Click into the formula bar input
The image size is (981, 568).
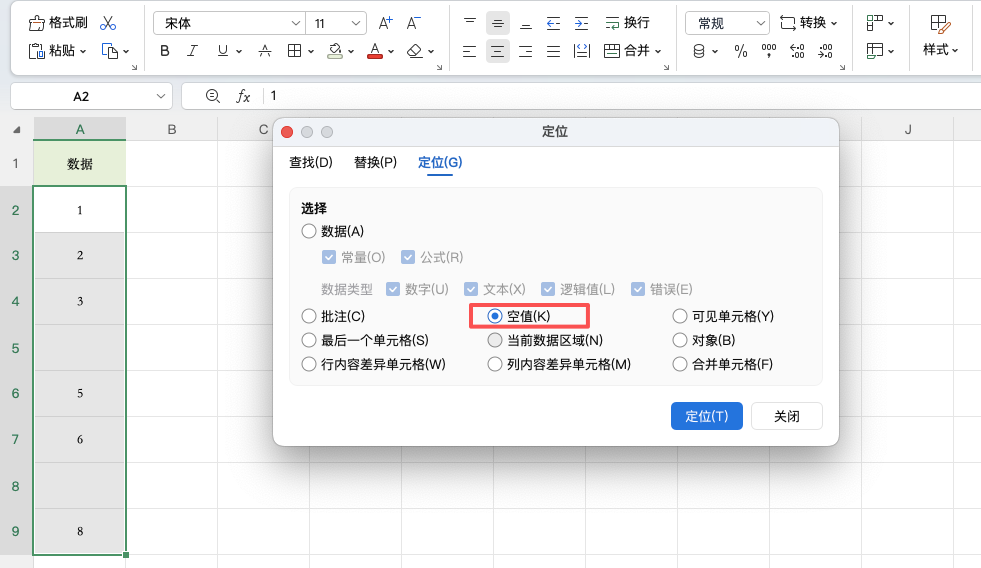[x=623, y=96]
